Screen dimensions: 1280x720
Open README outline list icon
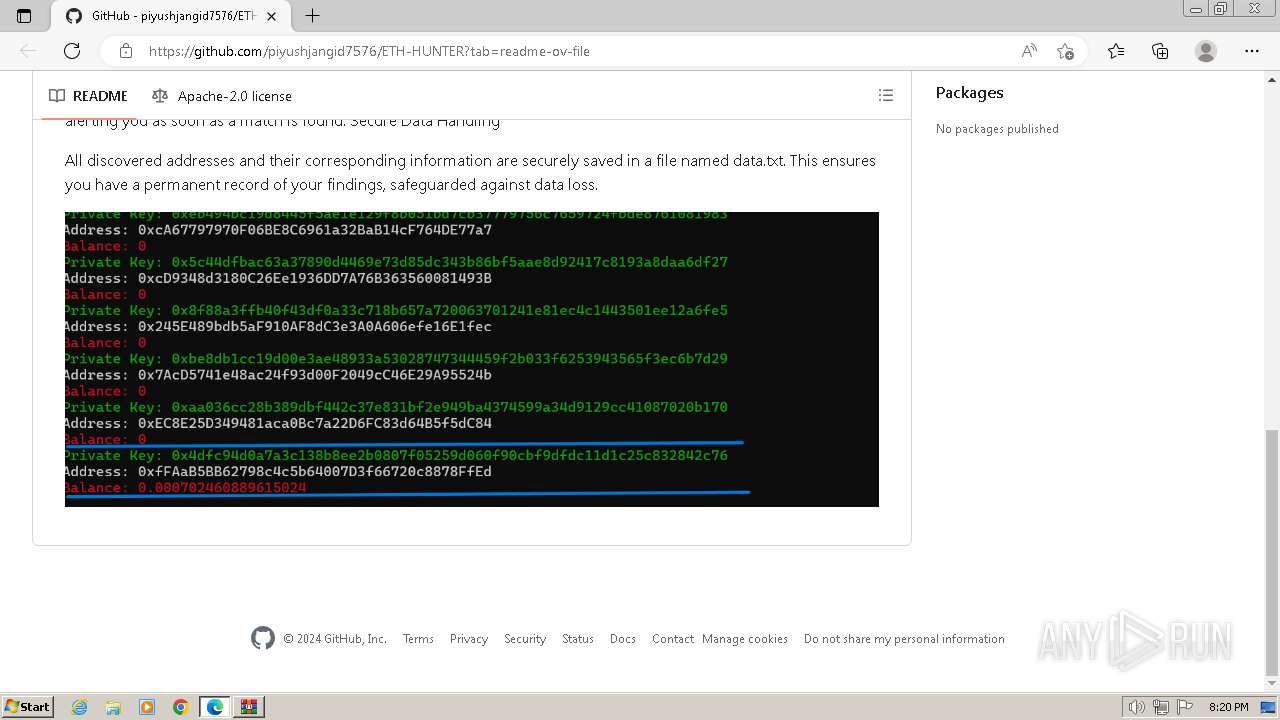point(885,96)
